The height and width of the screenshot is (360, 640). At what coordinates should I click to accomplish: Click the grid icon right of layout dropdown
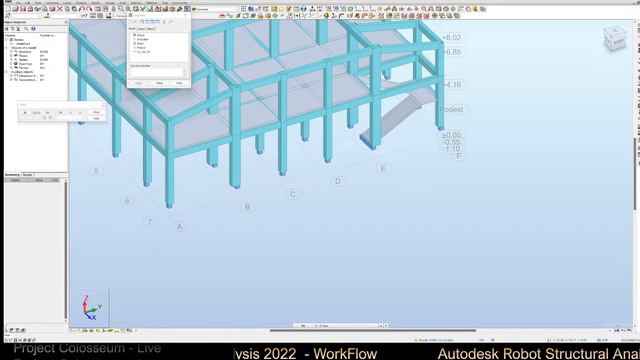(243, 9)
